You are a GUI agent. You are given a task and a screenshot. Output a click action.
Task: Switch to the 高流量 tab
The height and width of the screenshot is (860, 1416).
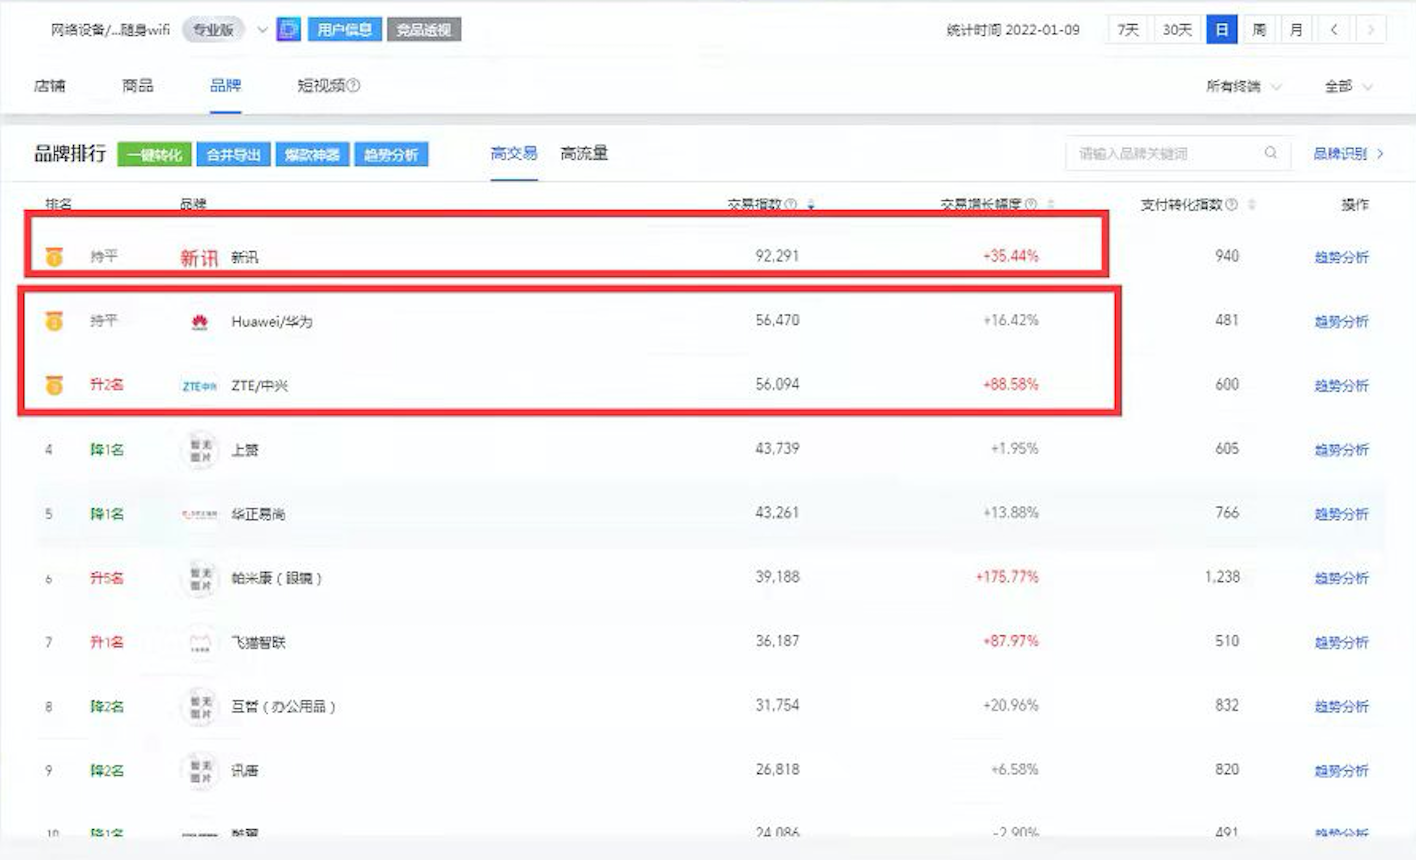(x=585, y=154)
